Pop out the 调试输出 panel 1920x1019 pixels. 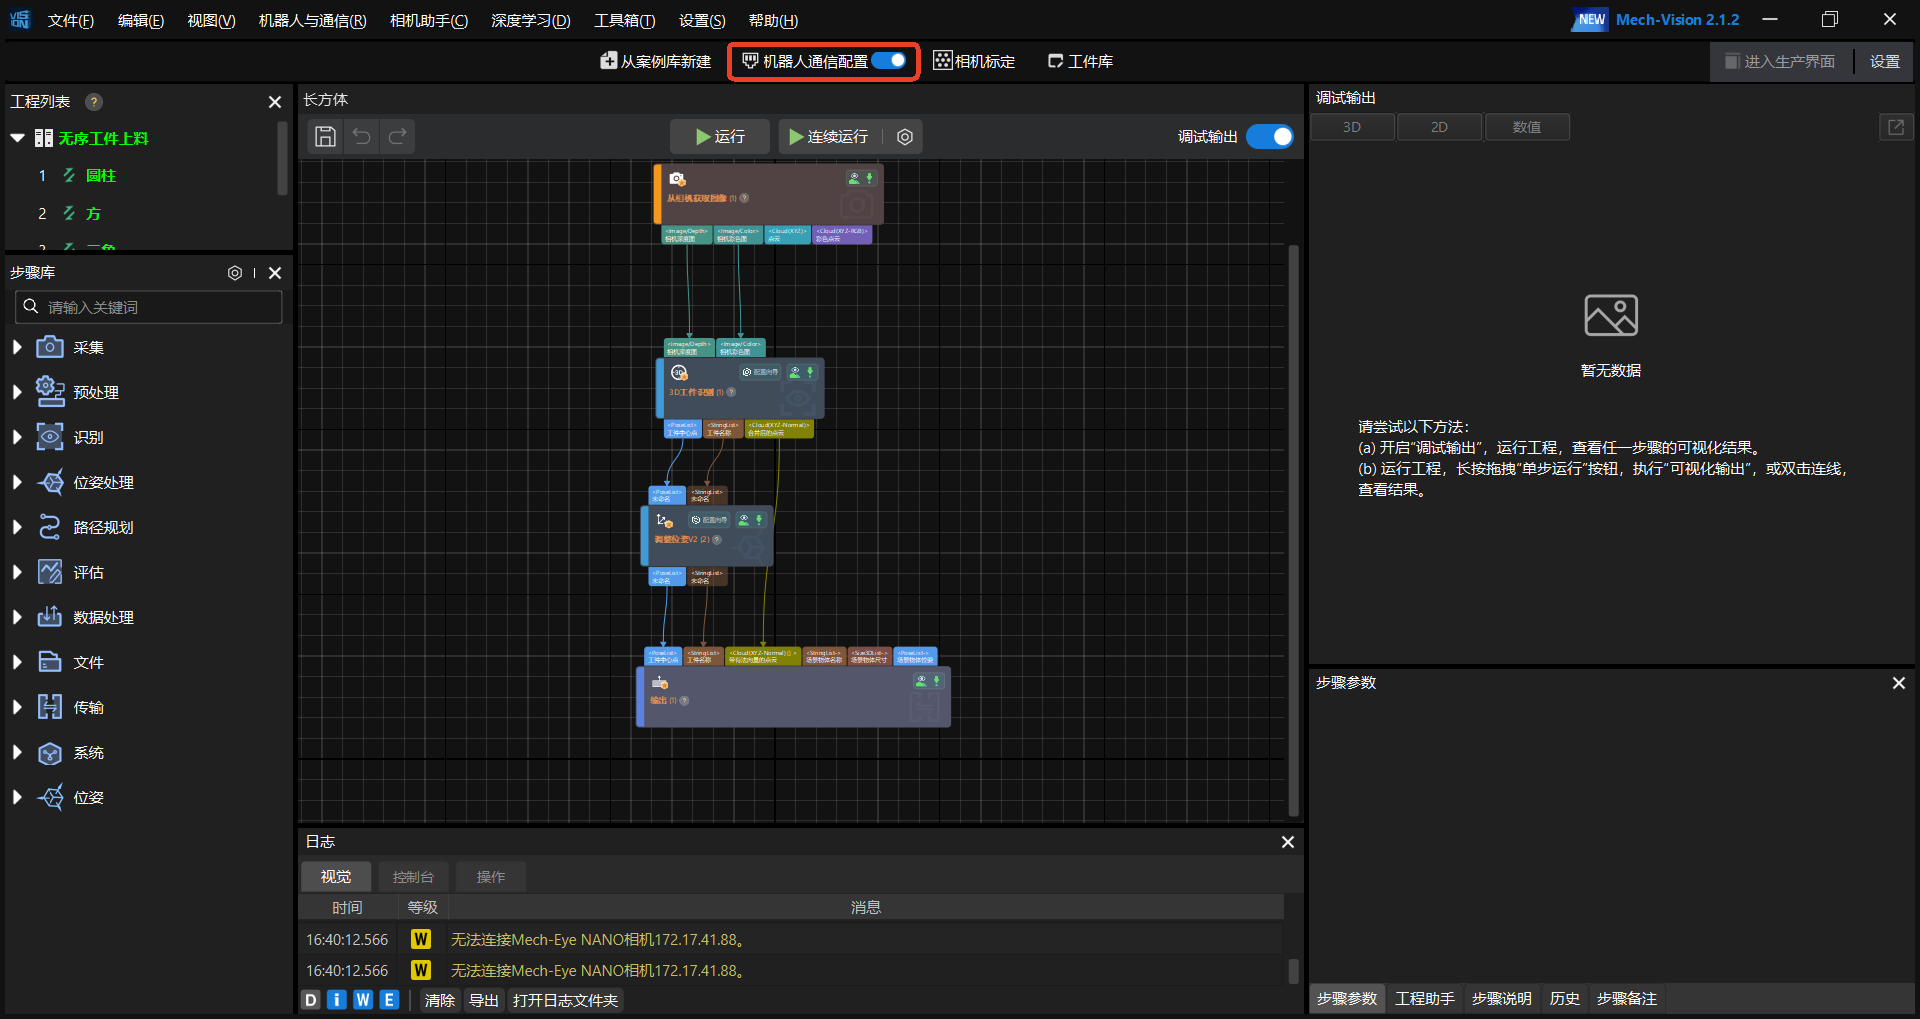[x=1895, y=127]
